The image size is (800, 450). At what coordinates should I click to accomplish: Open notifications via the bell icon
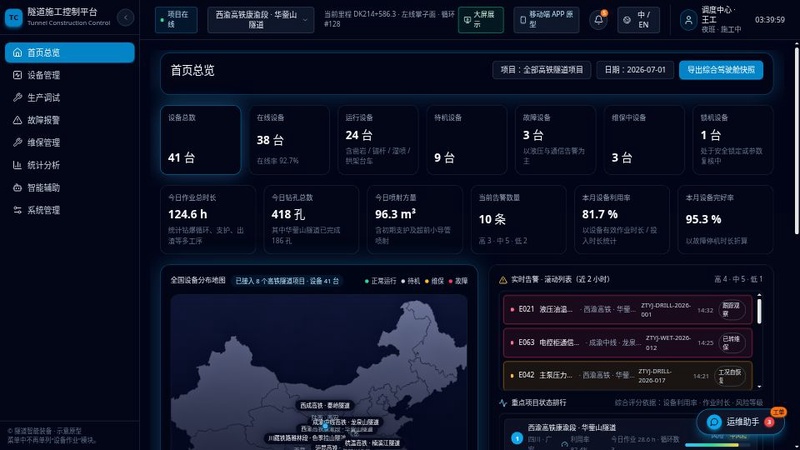pyautogui.click(x=598, y=20)
